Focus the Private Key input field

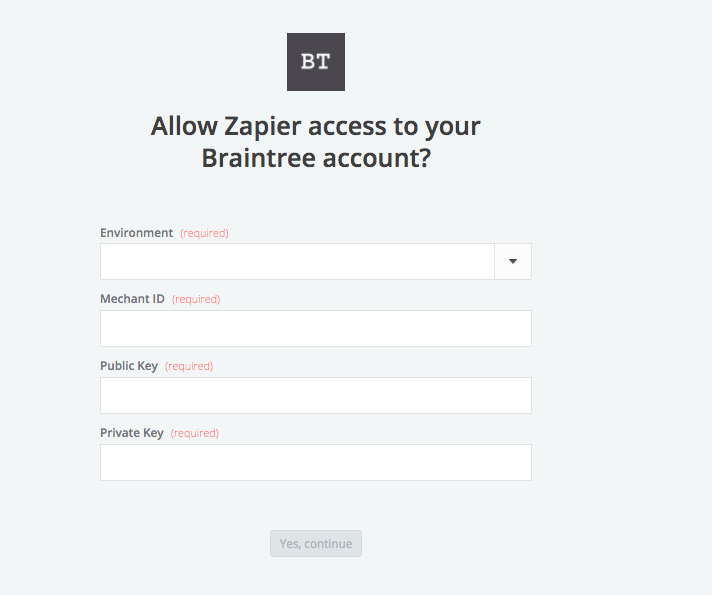tap(316, 462)
